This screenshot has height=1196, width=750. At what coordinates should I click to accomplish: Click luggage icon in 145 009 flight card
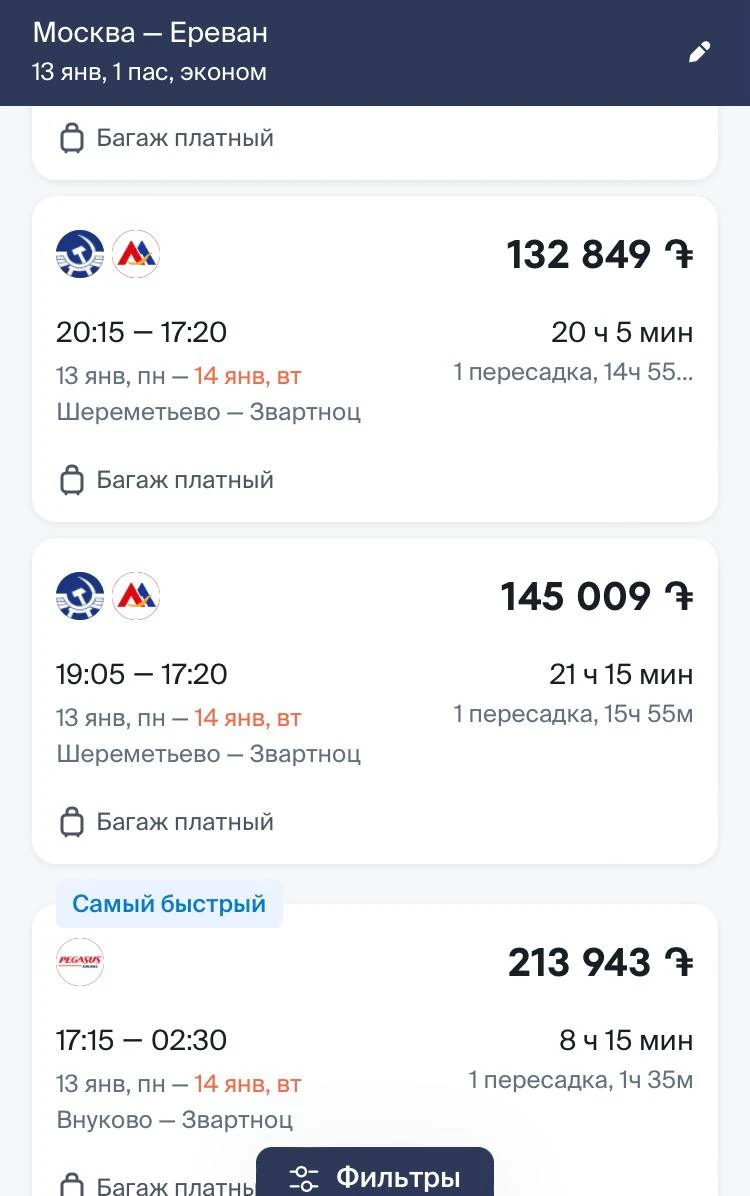(72, 822)
